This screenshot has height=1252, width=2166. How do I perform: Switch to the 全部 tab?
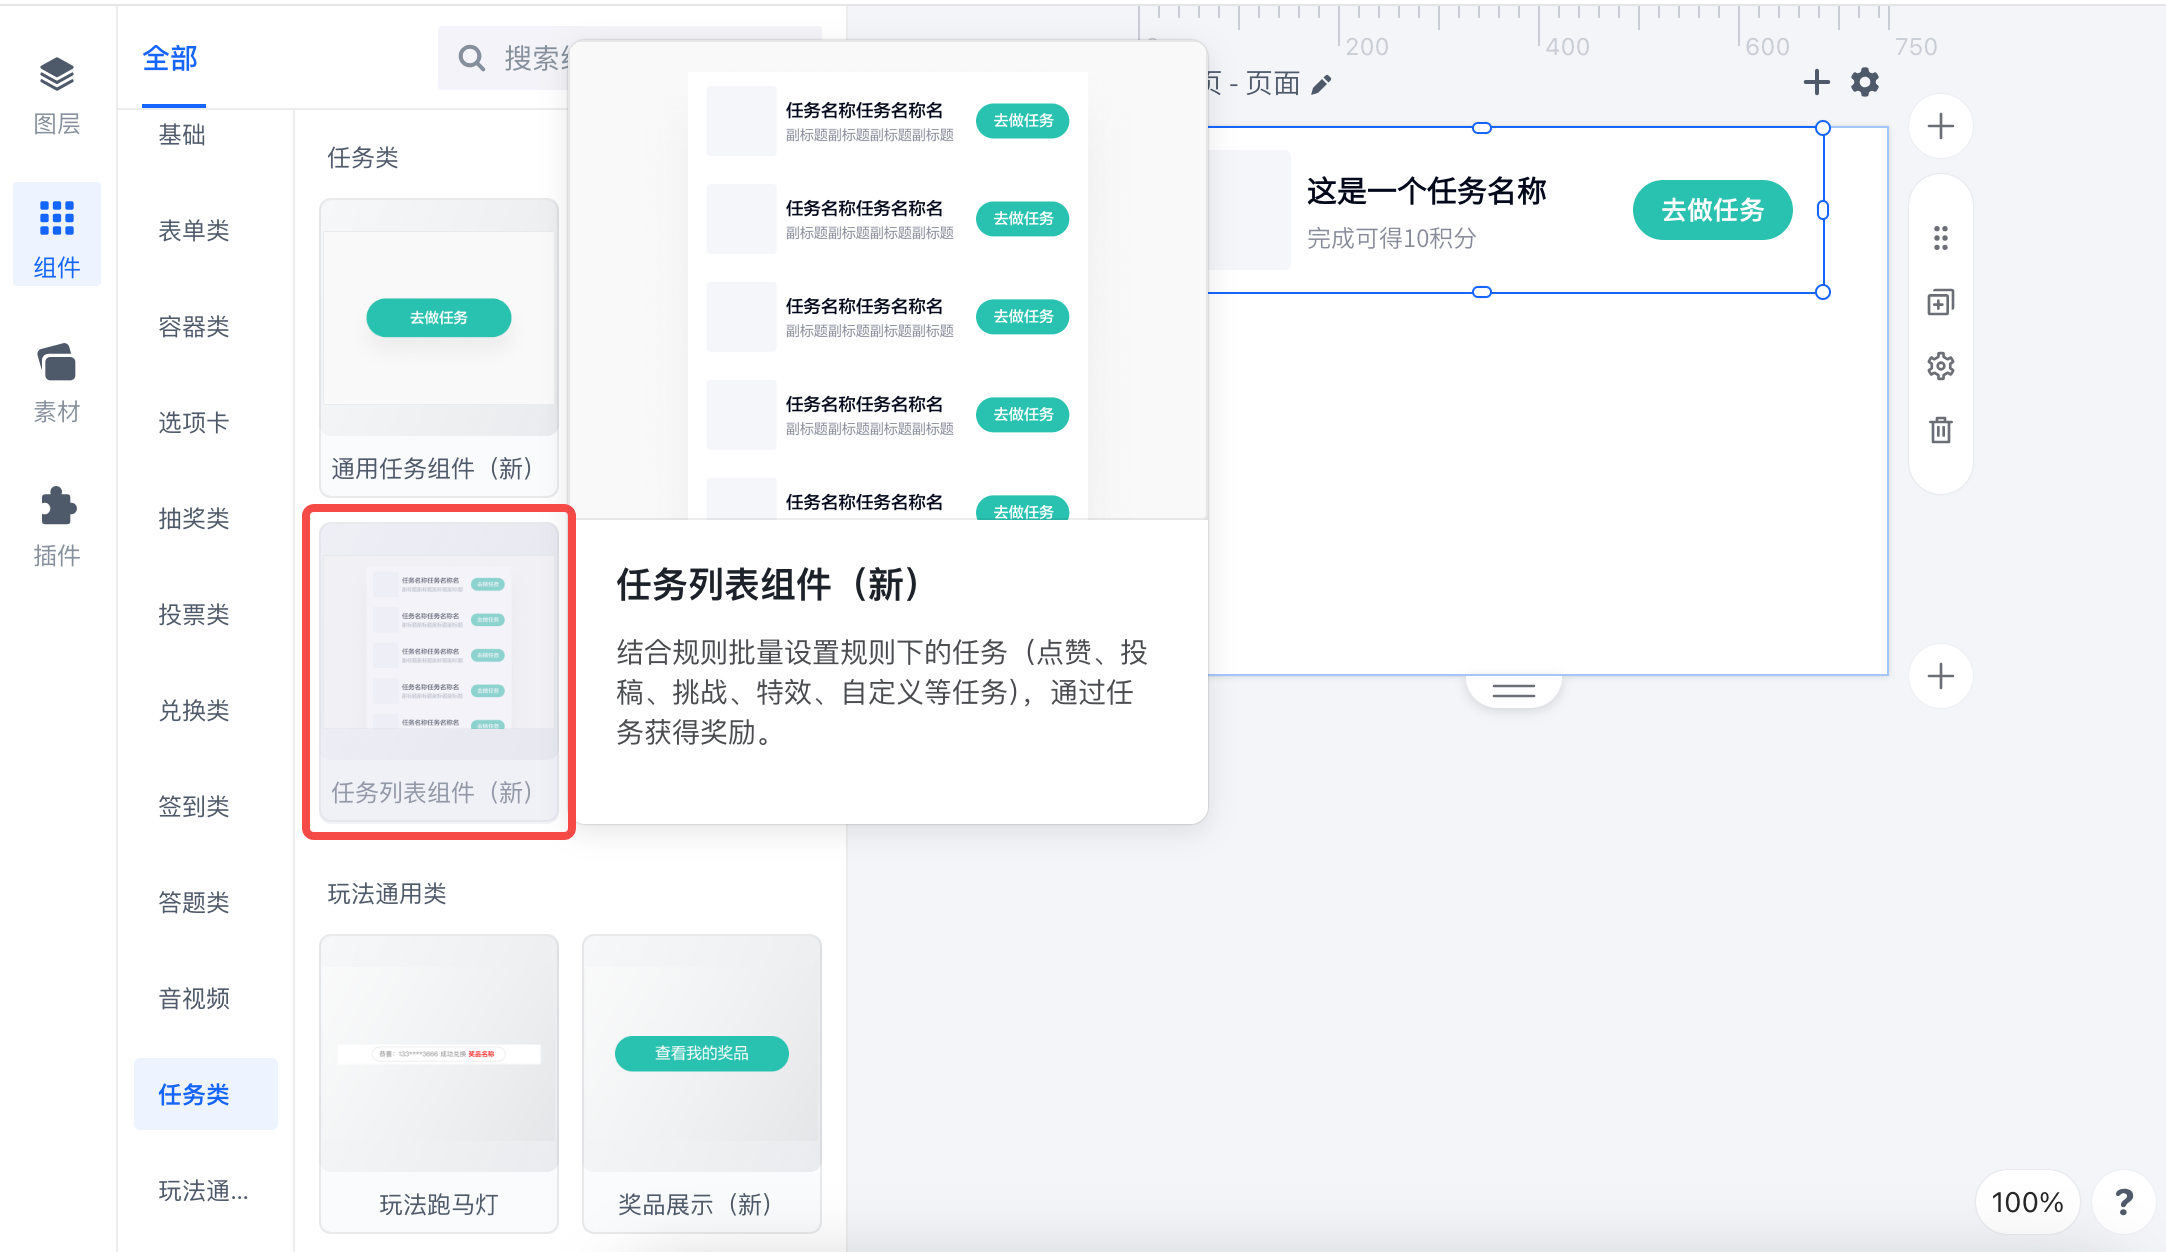click(x=171, y=59)
